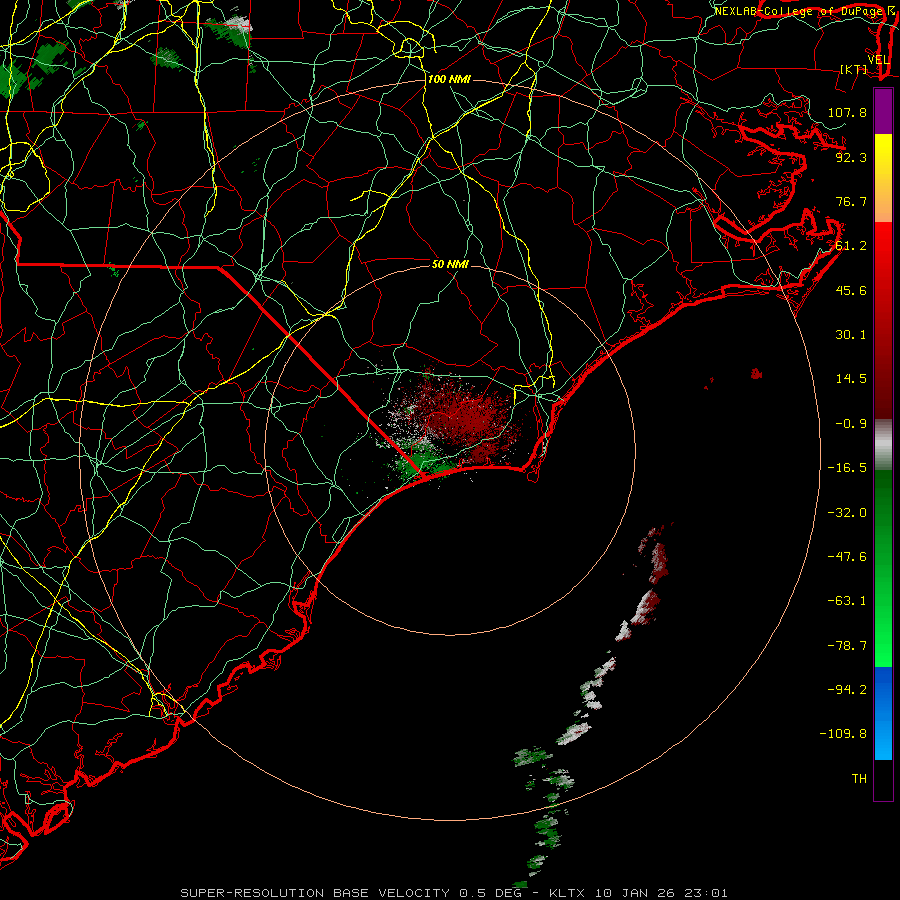Click the -47.6 value on velocity scale
900x900 pixels.
pos(847,557)
